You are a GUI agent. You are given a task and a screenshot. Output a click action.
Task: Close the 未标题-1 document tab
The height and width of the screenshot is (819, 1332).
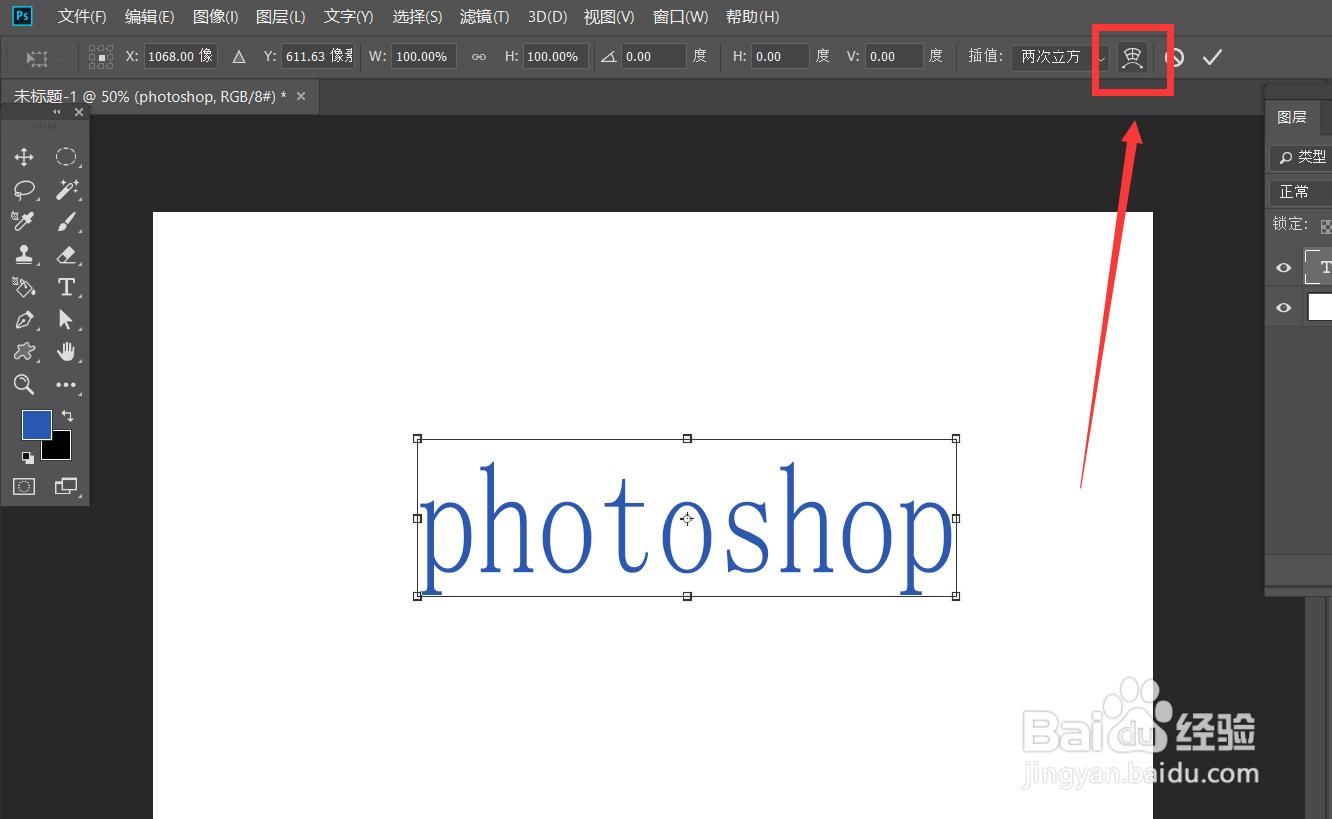(x=301, y=97)
